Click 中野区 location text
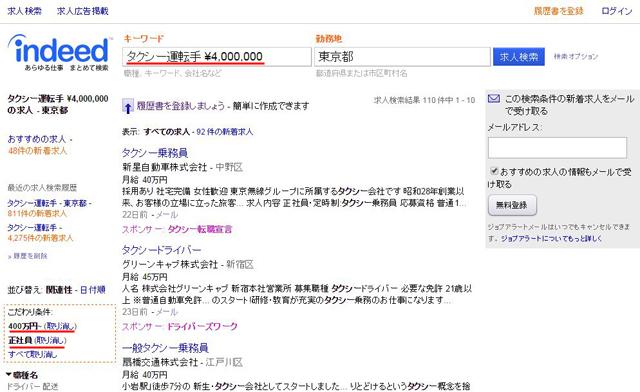This screenshot has width=640, height=392. [x=229, y=167]
